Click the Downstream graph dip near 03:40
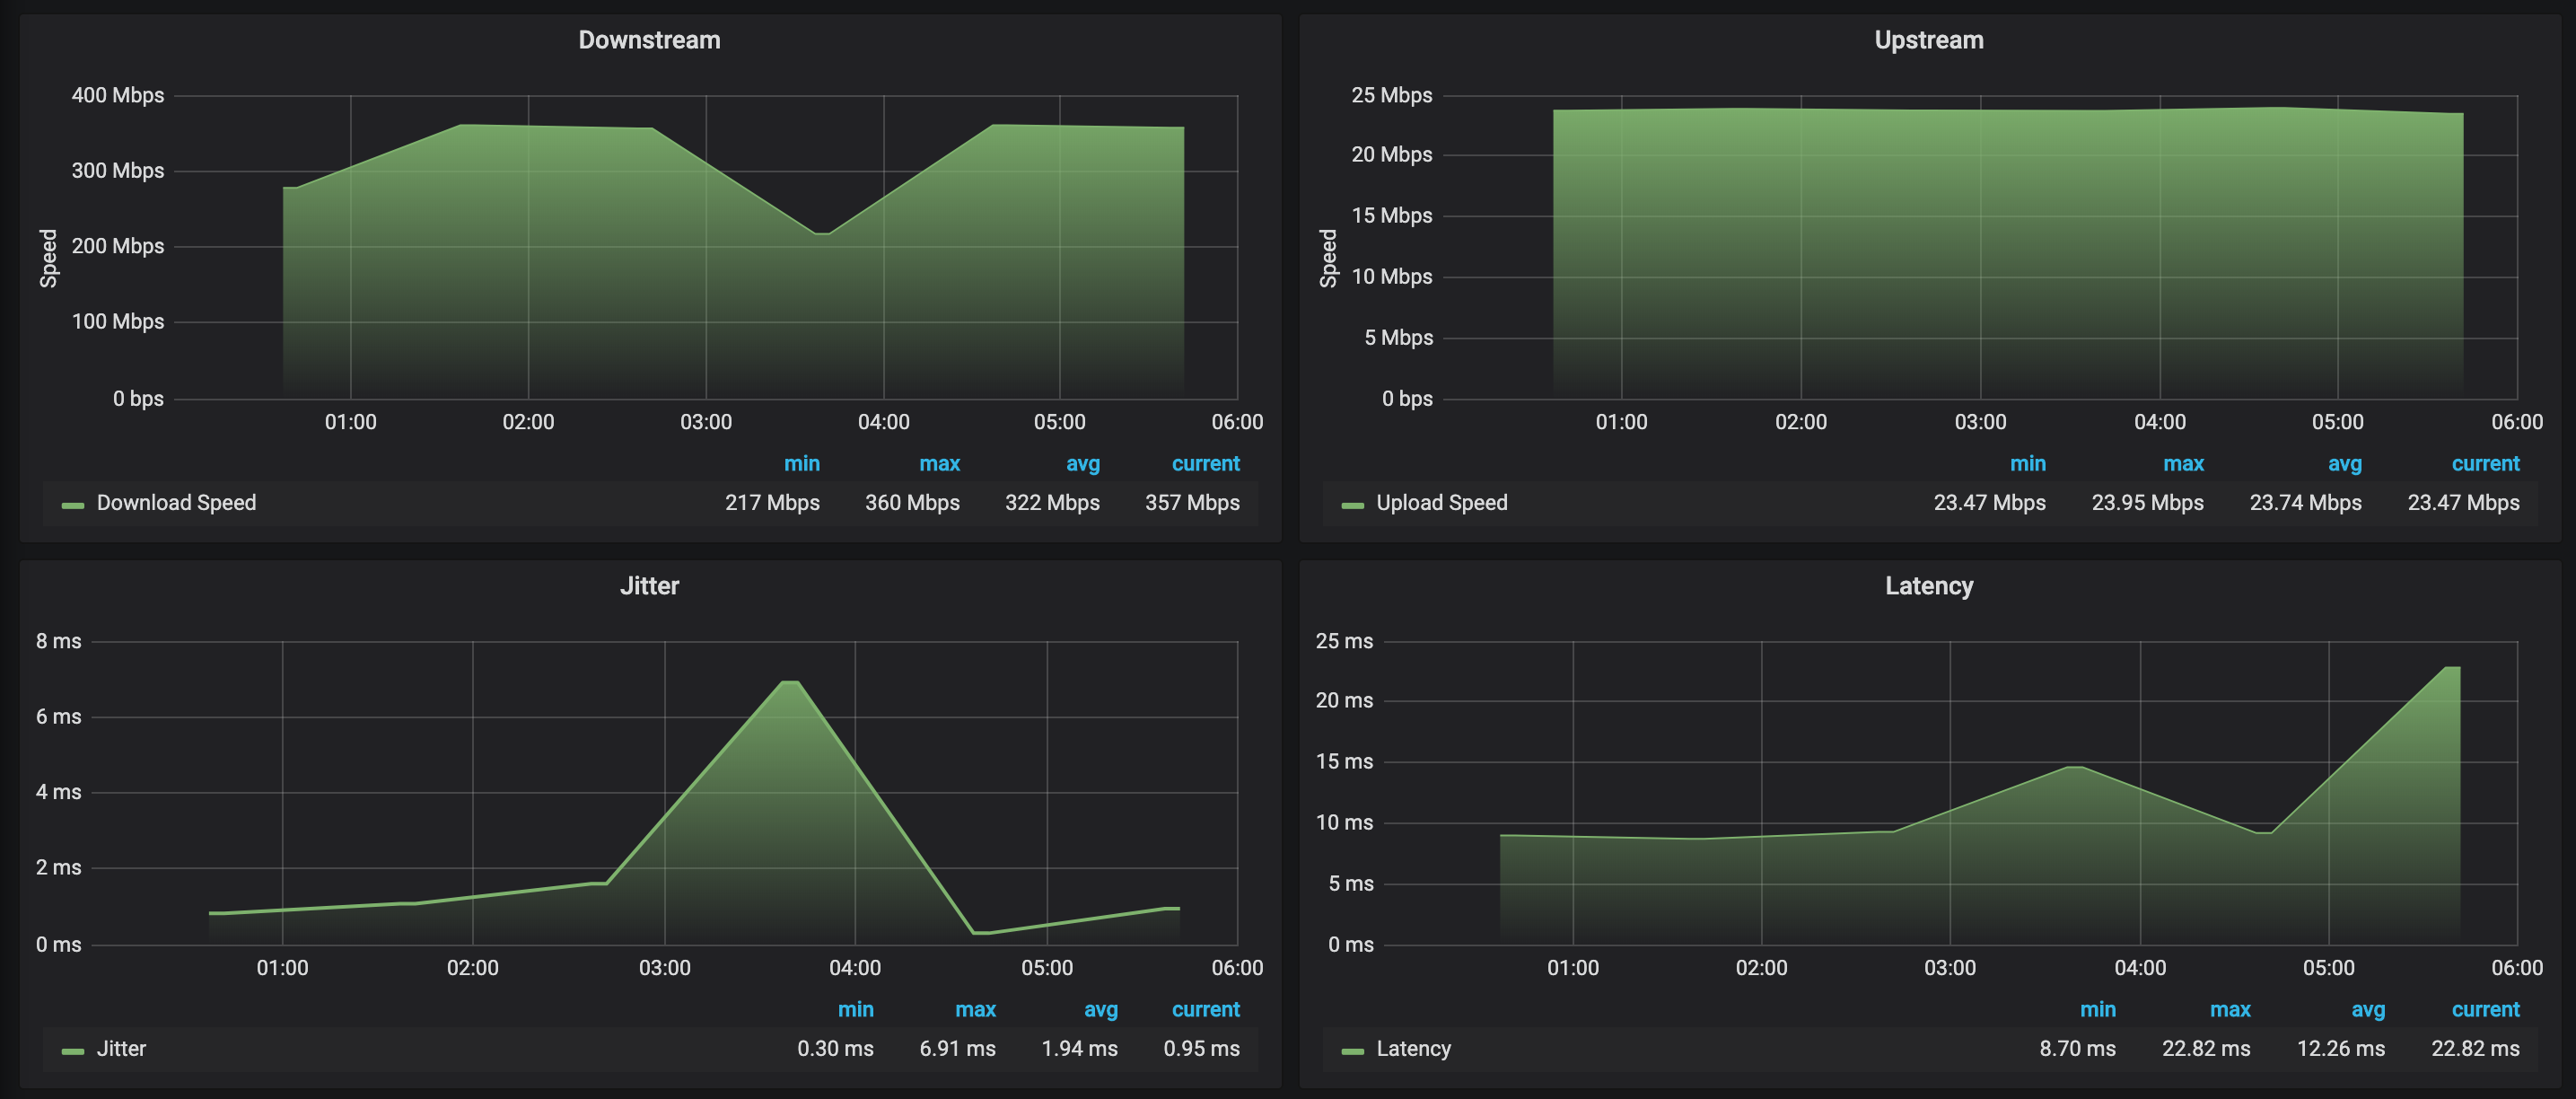This screenshot has width=2576, height=1099. pos(821,234)
